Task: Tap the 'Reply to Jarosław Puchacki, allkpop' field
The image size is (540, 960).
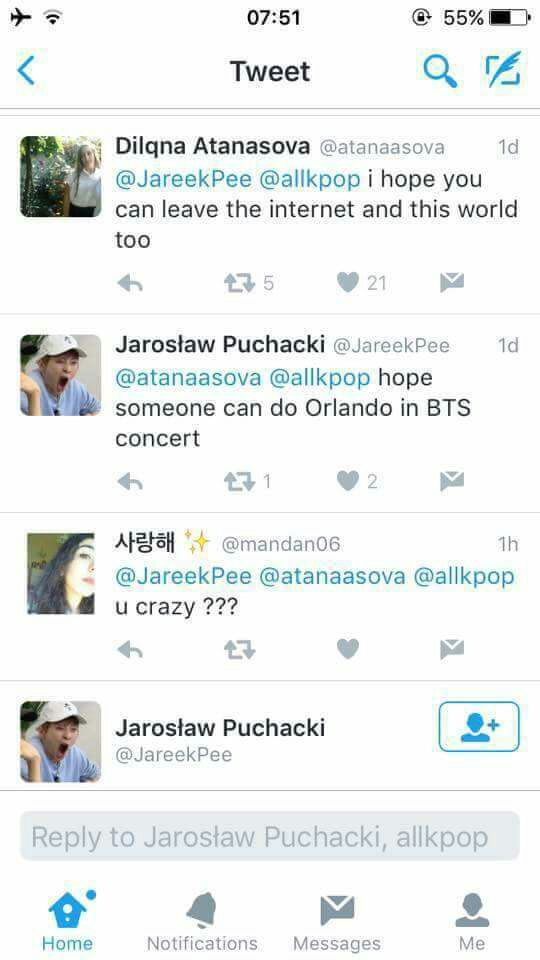Action: pos(270,836)
